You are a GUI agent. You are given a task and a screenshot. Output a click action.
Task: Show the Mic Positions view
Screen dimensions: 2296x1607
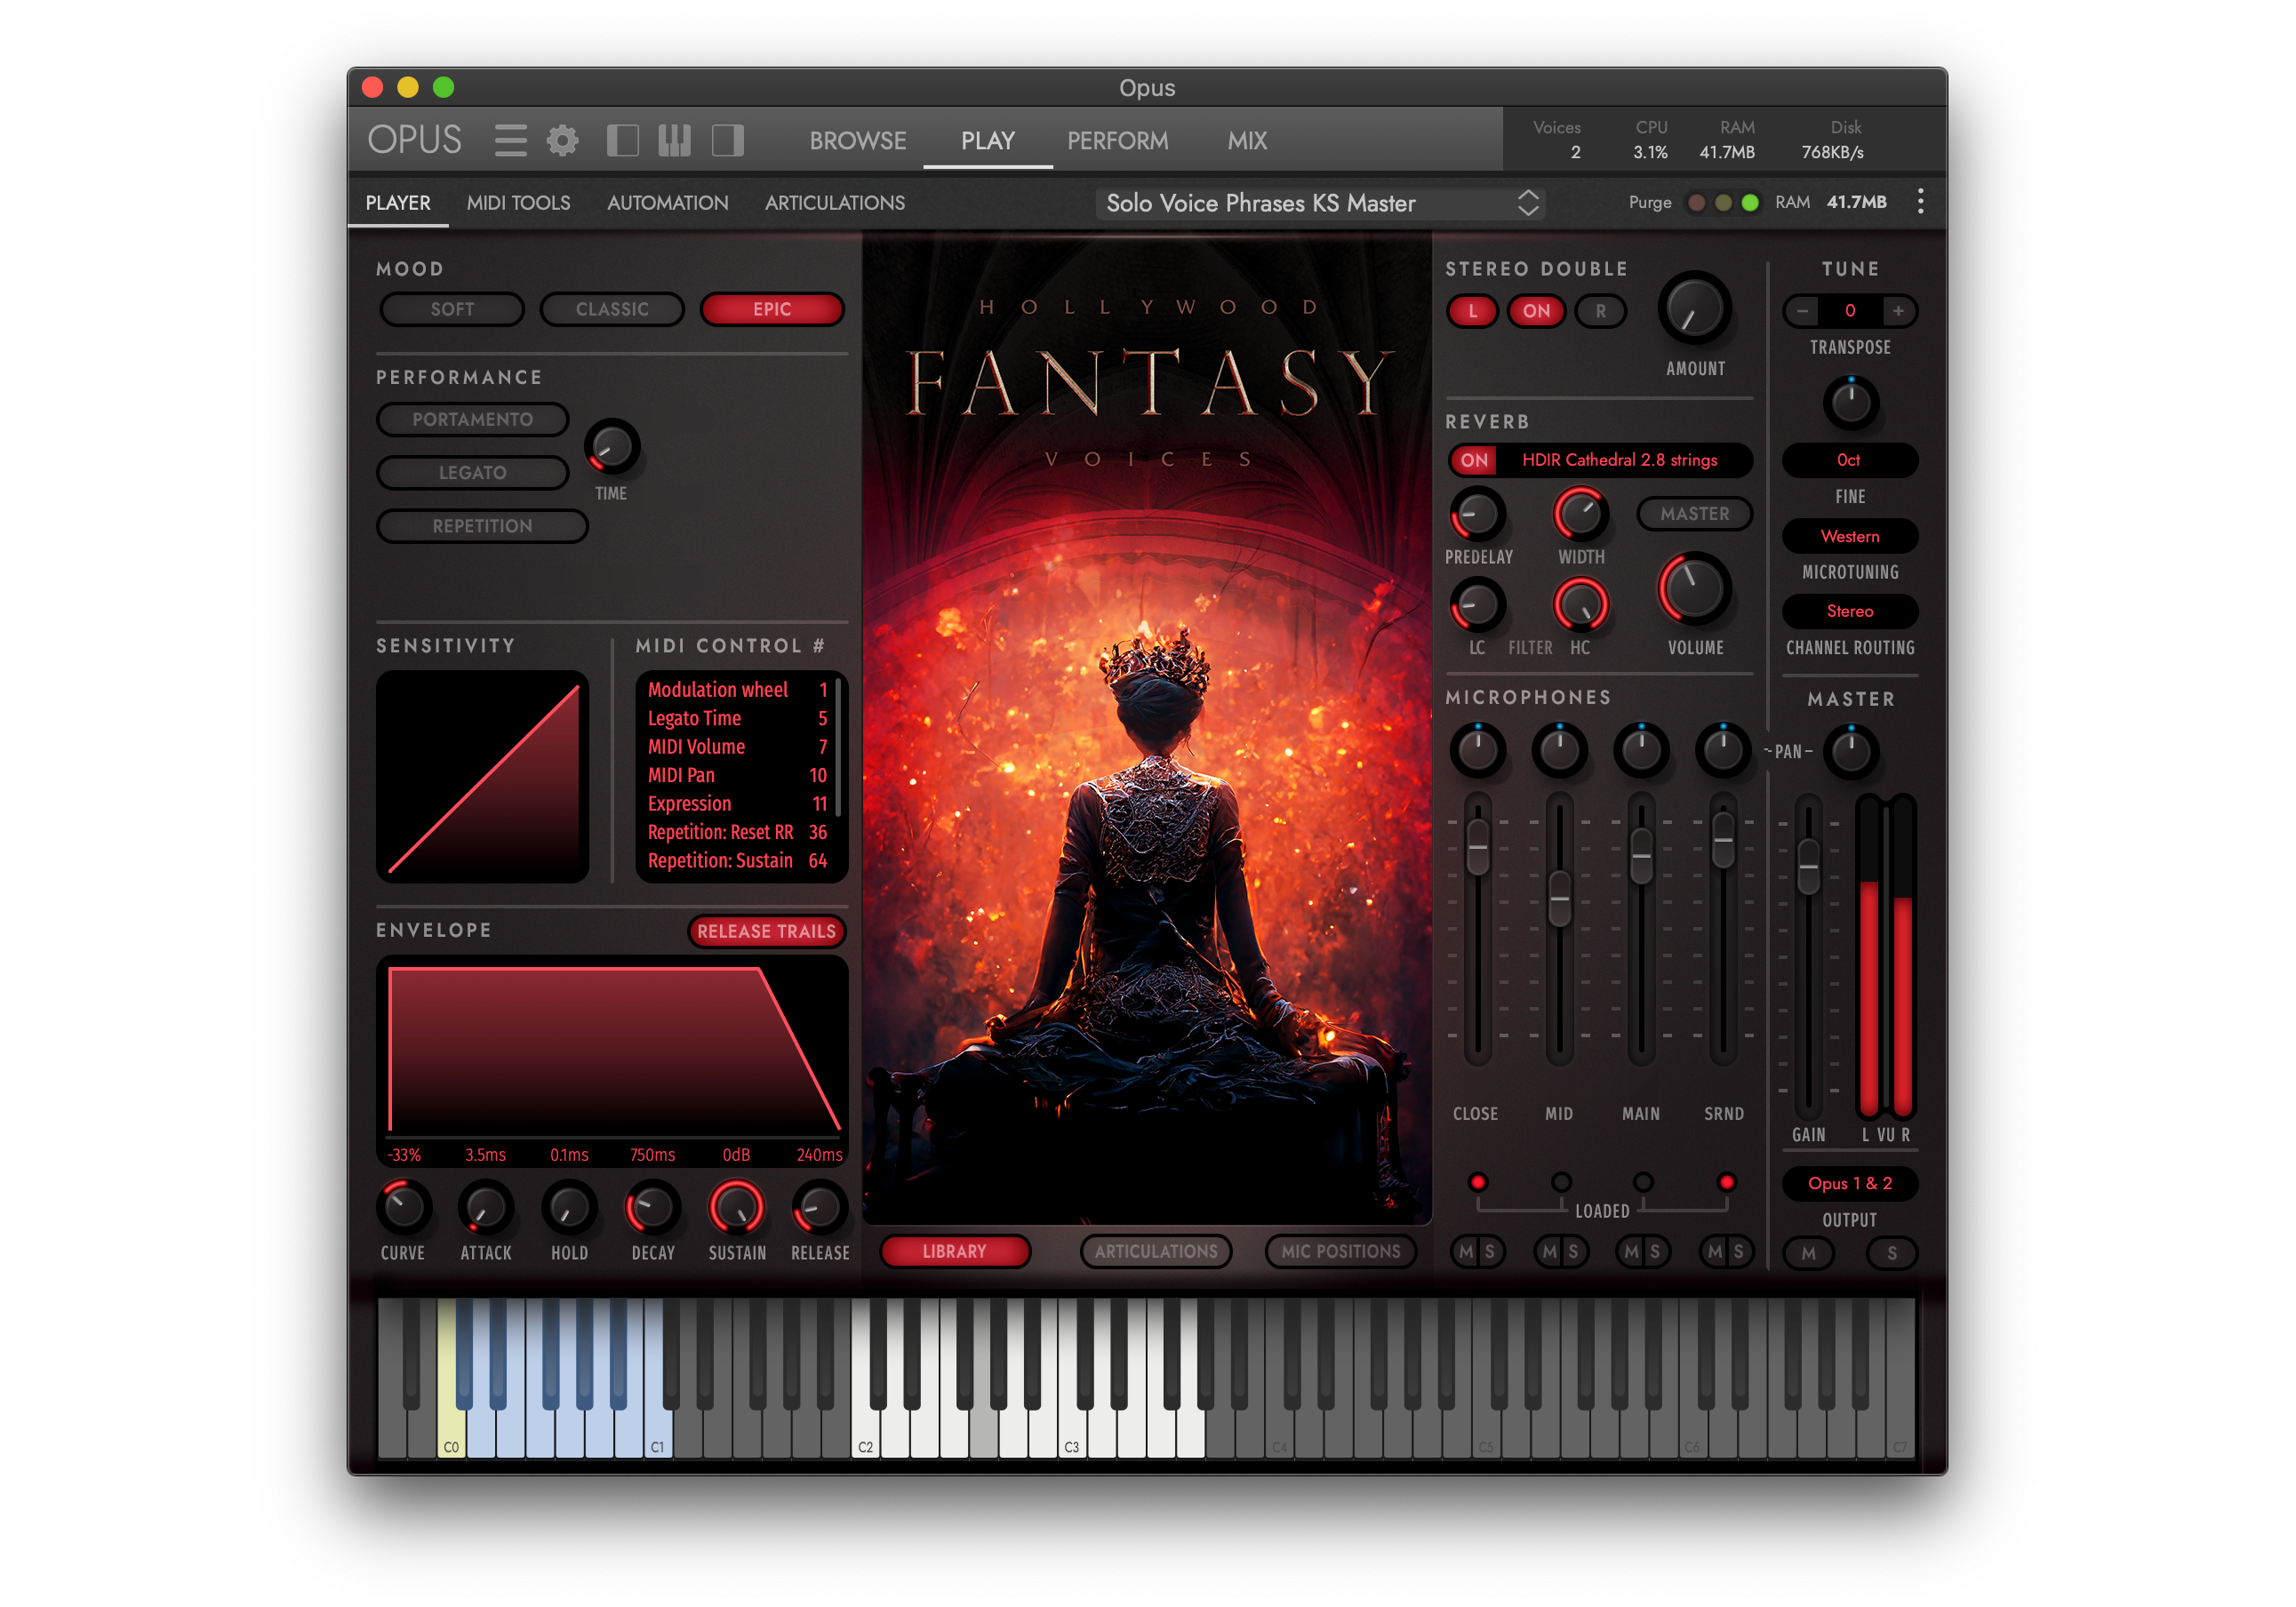(1340, 1252)
